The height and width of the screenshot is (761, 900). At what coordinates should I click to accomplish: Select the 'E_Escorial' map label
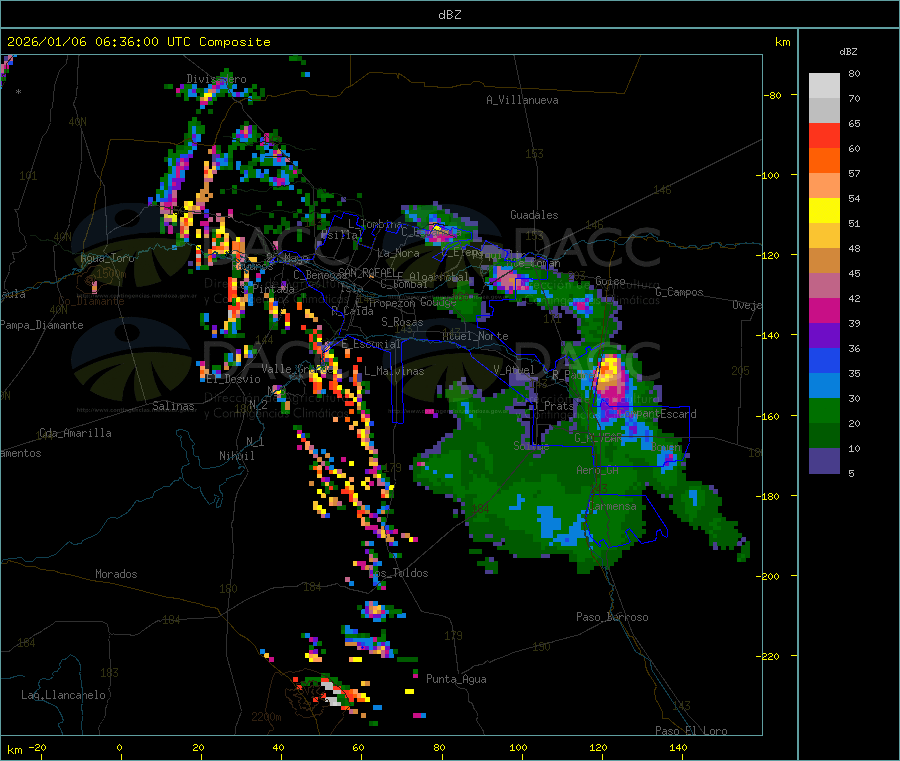coord(371,344)
